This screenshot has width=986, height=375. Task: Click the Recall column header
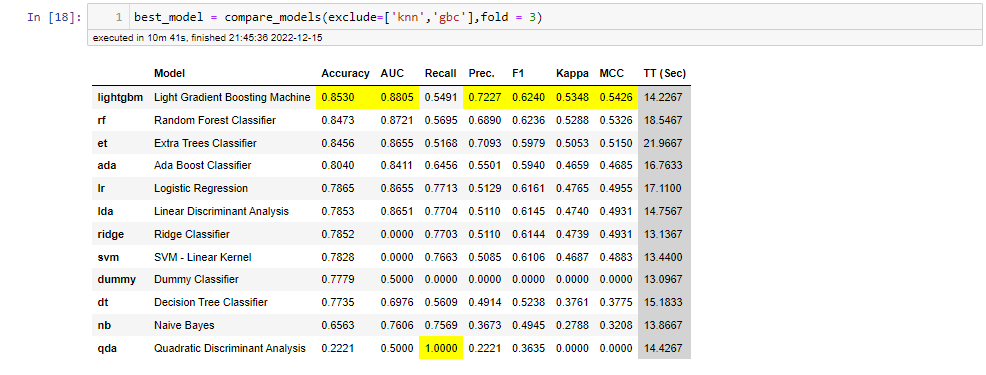tap(441, 74)
